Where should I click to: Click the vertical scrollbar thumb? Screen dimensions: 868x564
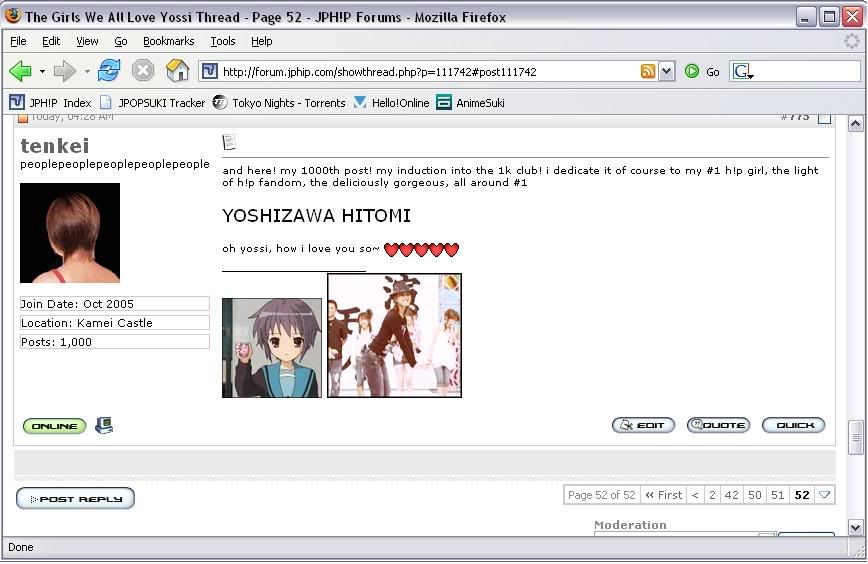[x=855, y=437]
